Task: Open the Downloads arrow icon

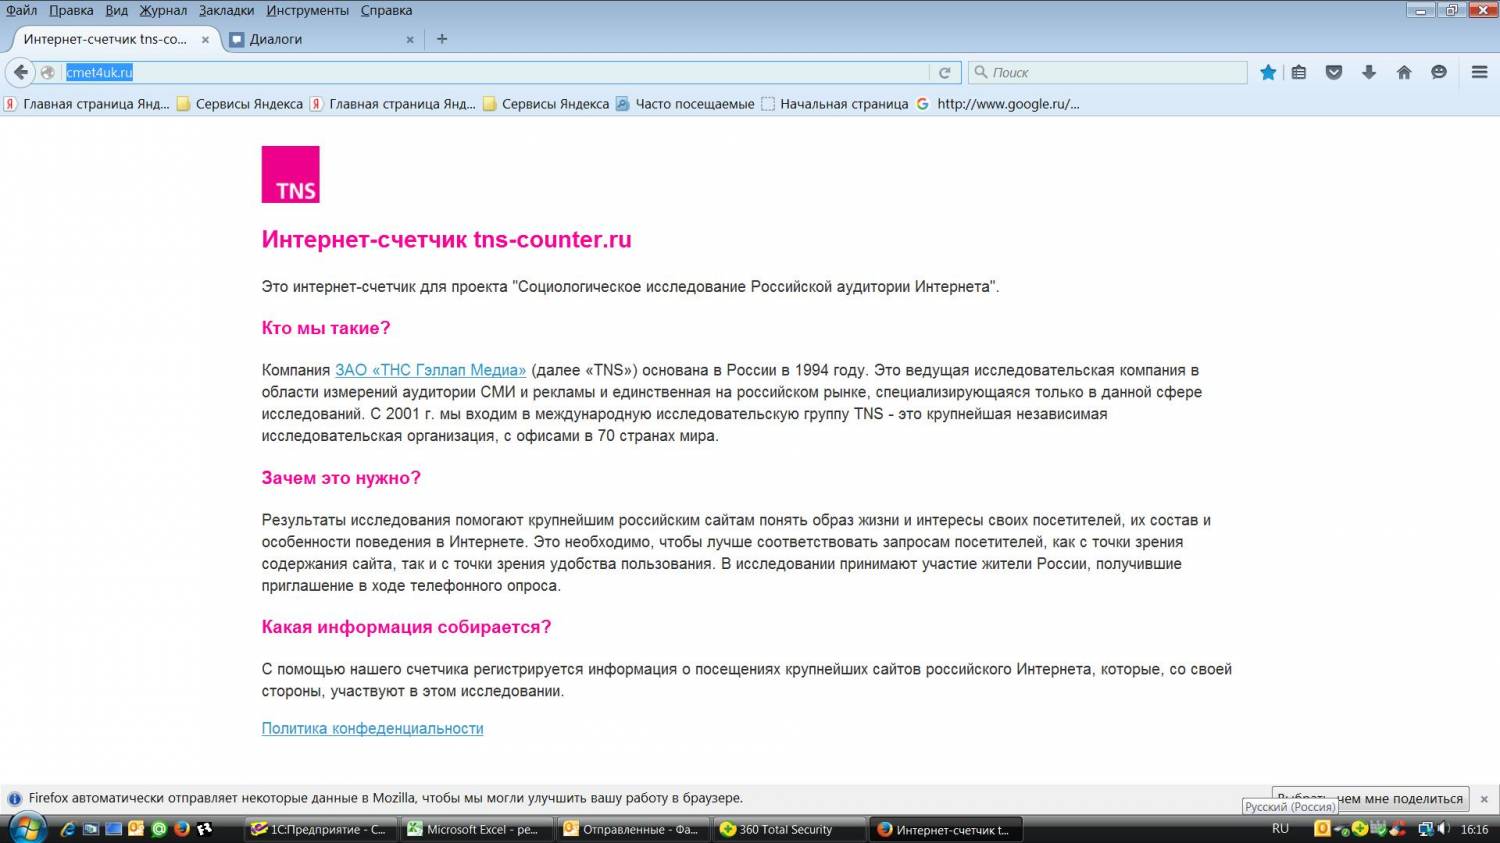Action: click(x=1369, y=72)
